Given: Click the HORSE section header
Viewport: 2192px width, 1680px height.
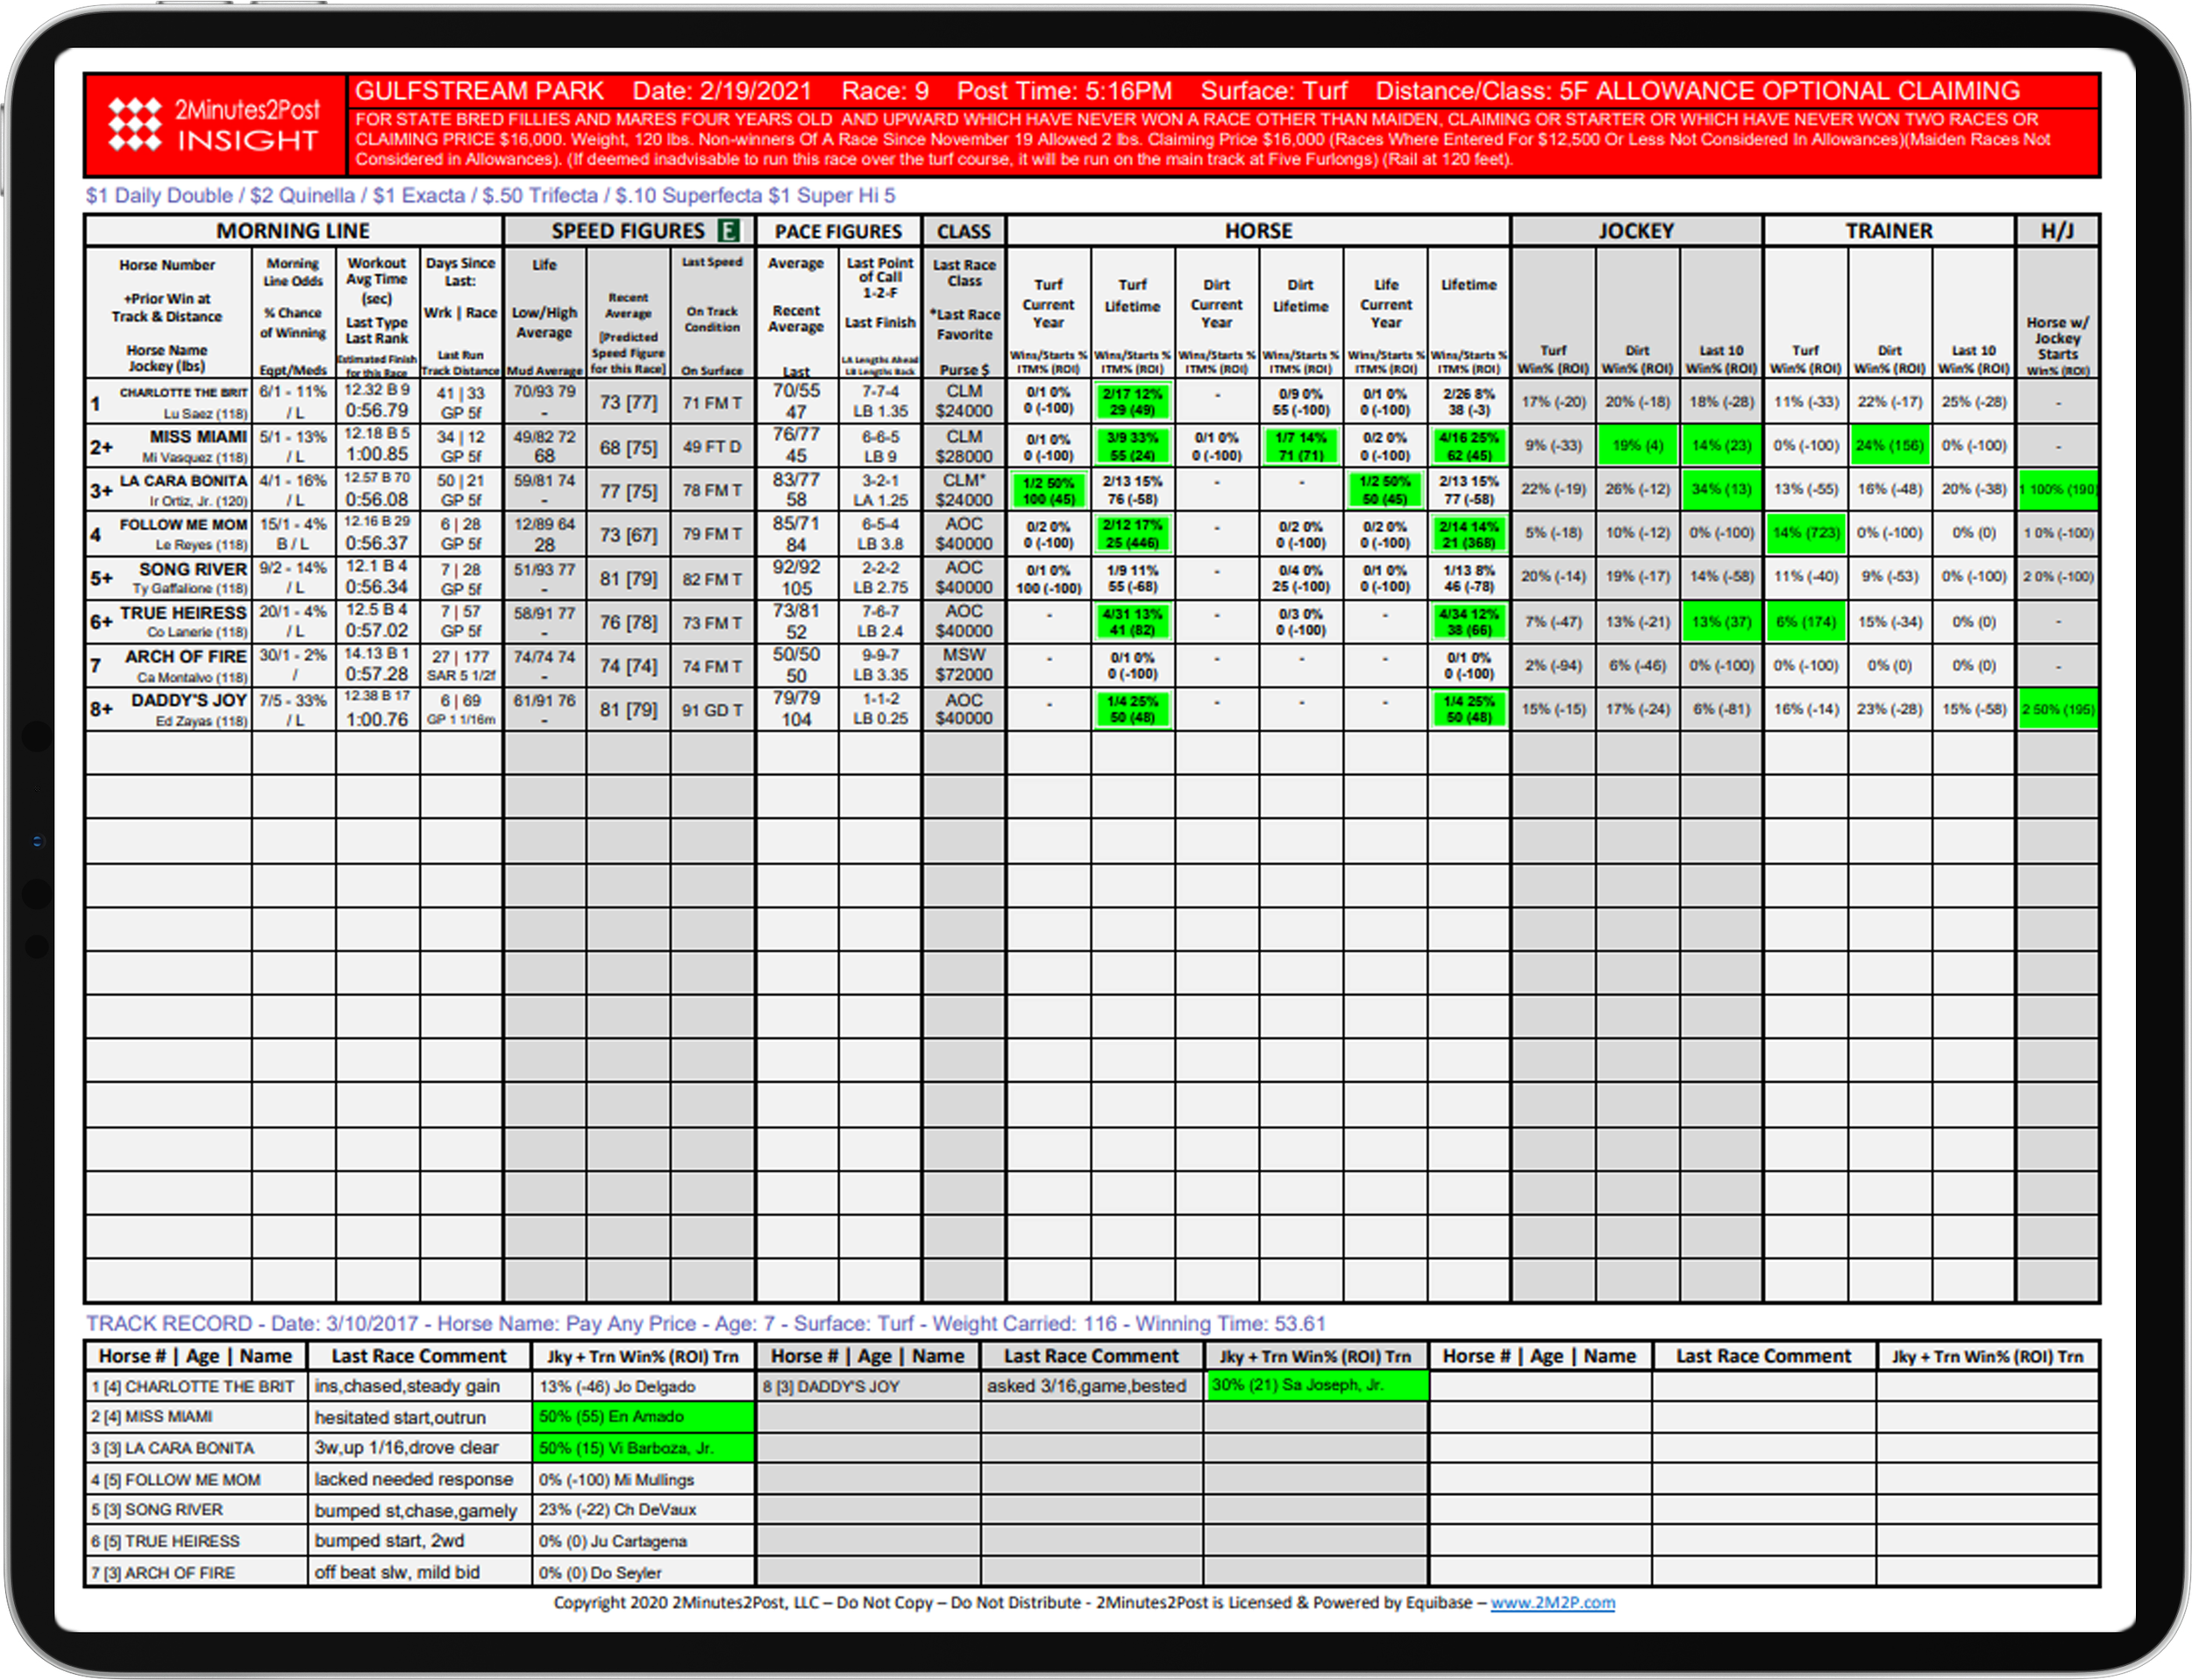Looking at the screenshot, I should (1258, 232).
